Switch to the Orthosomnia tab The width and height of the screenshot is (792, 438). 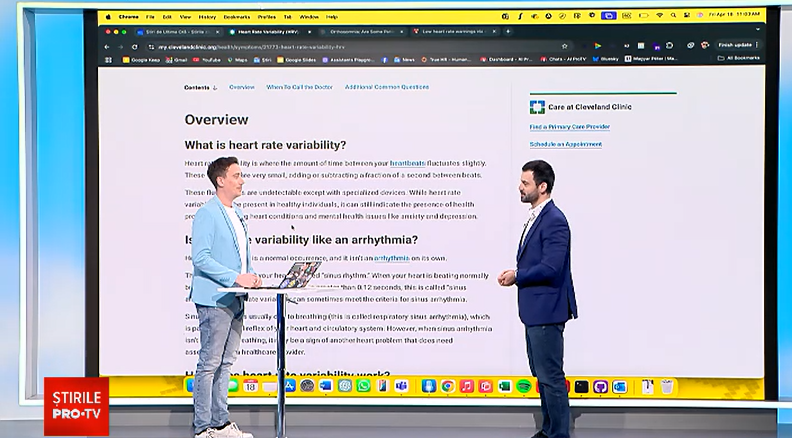[x=363, y=32]
